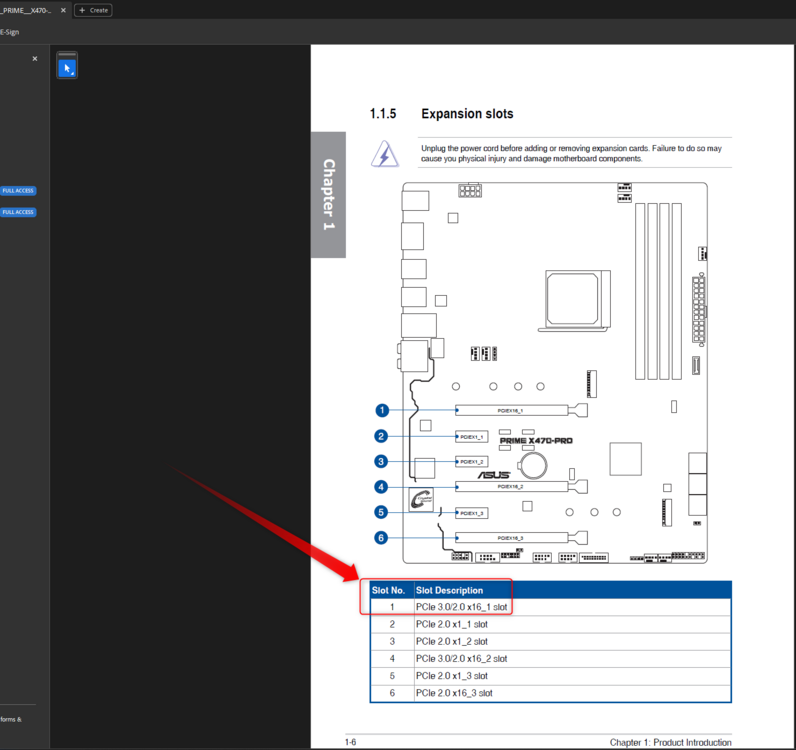Close the left side panel

pyautogui.click(x=35, y=59)
